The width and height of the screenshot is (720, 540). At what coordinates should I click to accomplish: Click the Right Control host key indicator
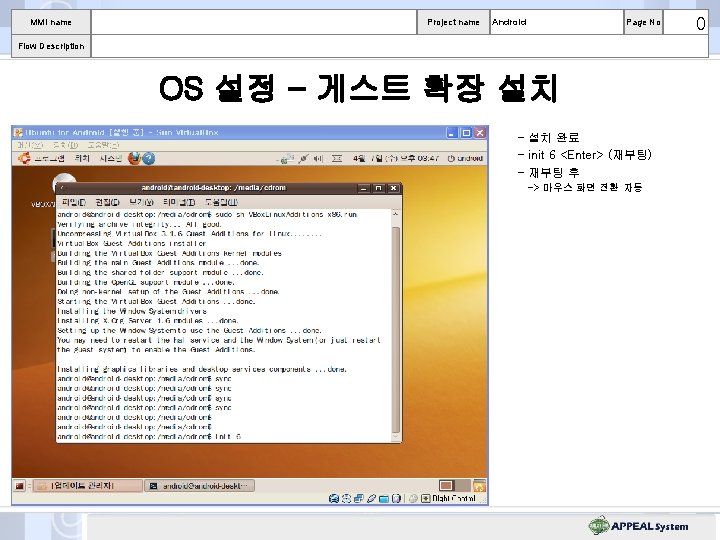pos(449,499)
